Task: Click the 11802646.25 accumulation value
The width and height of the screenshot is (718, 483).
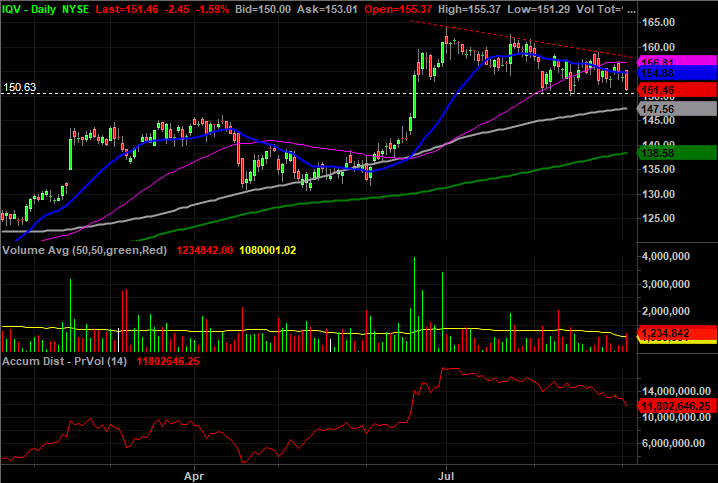Action: [168, 361]
